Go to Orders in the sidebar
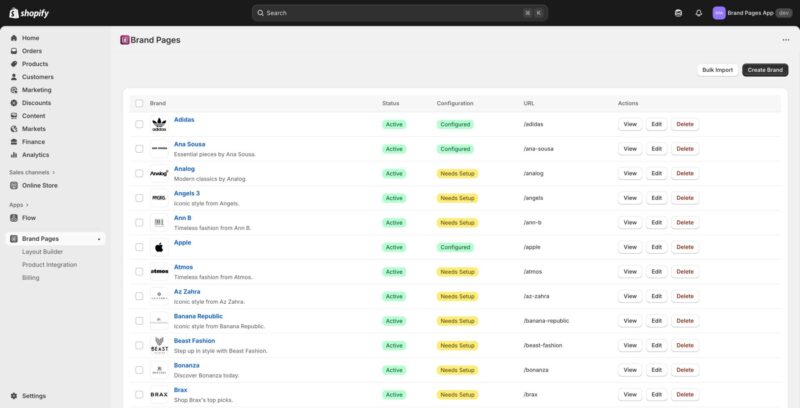 pyautogui.click(x=32, y=51)
